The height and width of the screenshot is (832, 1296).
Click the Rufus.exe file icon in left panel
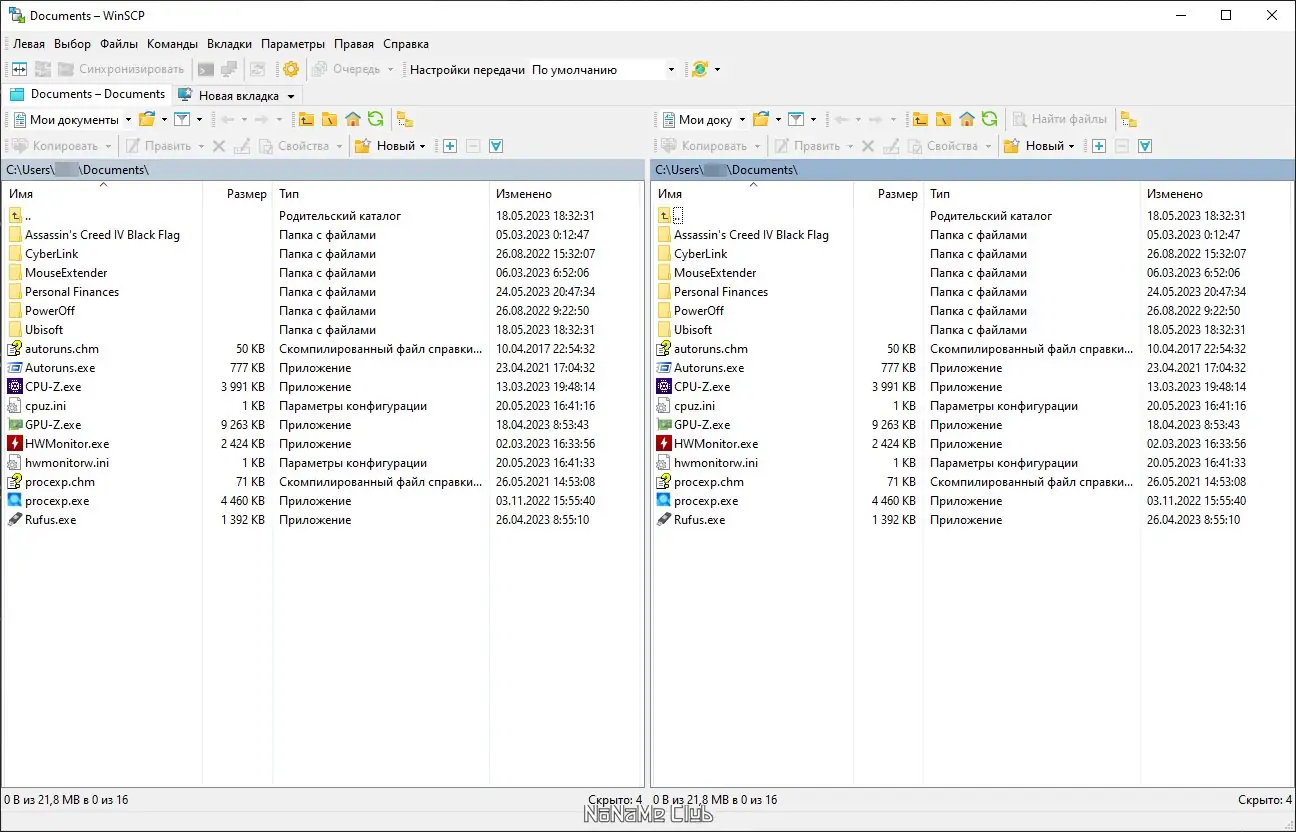coord(15,519)
